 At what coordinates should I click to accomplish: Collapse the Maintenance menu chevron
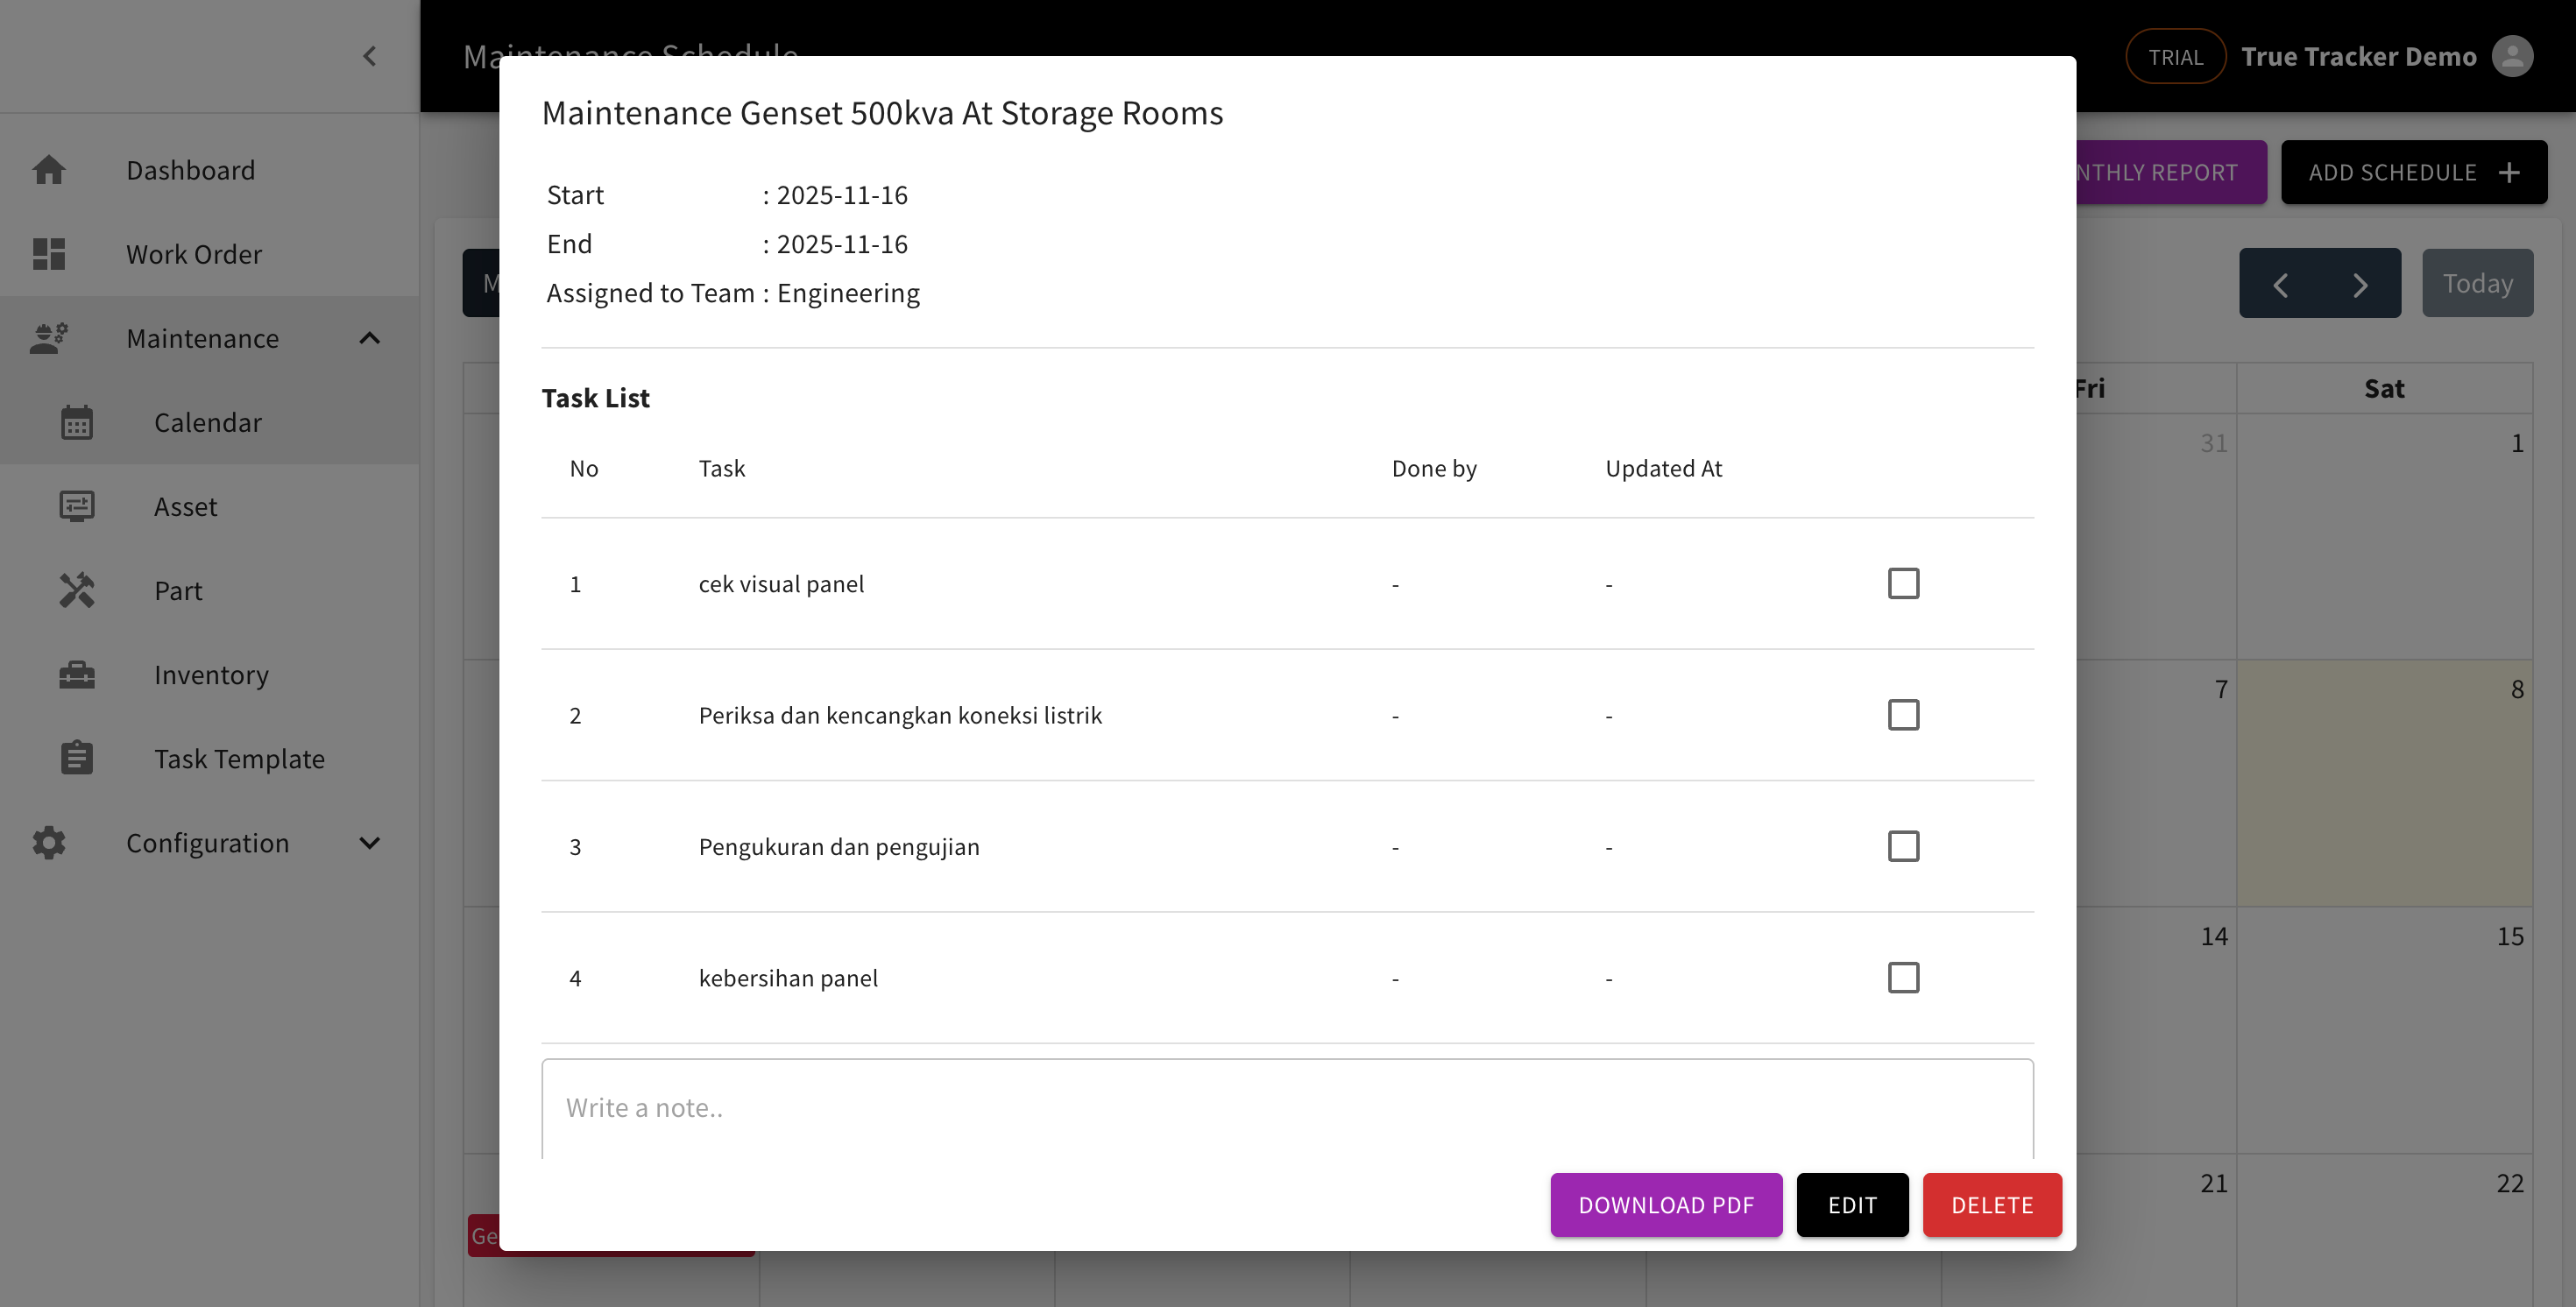pos(369,339)
